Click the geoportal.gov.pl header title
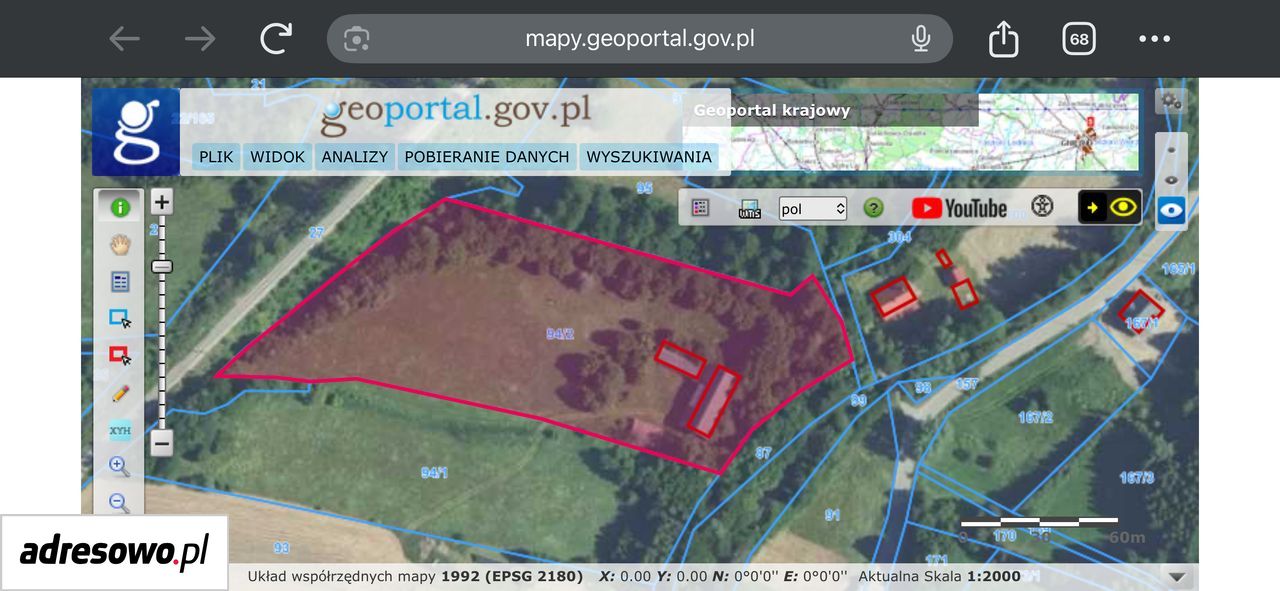This screenshot has height=591, width=1280. pos(455,114)
